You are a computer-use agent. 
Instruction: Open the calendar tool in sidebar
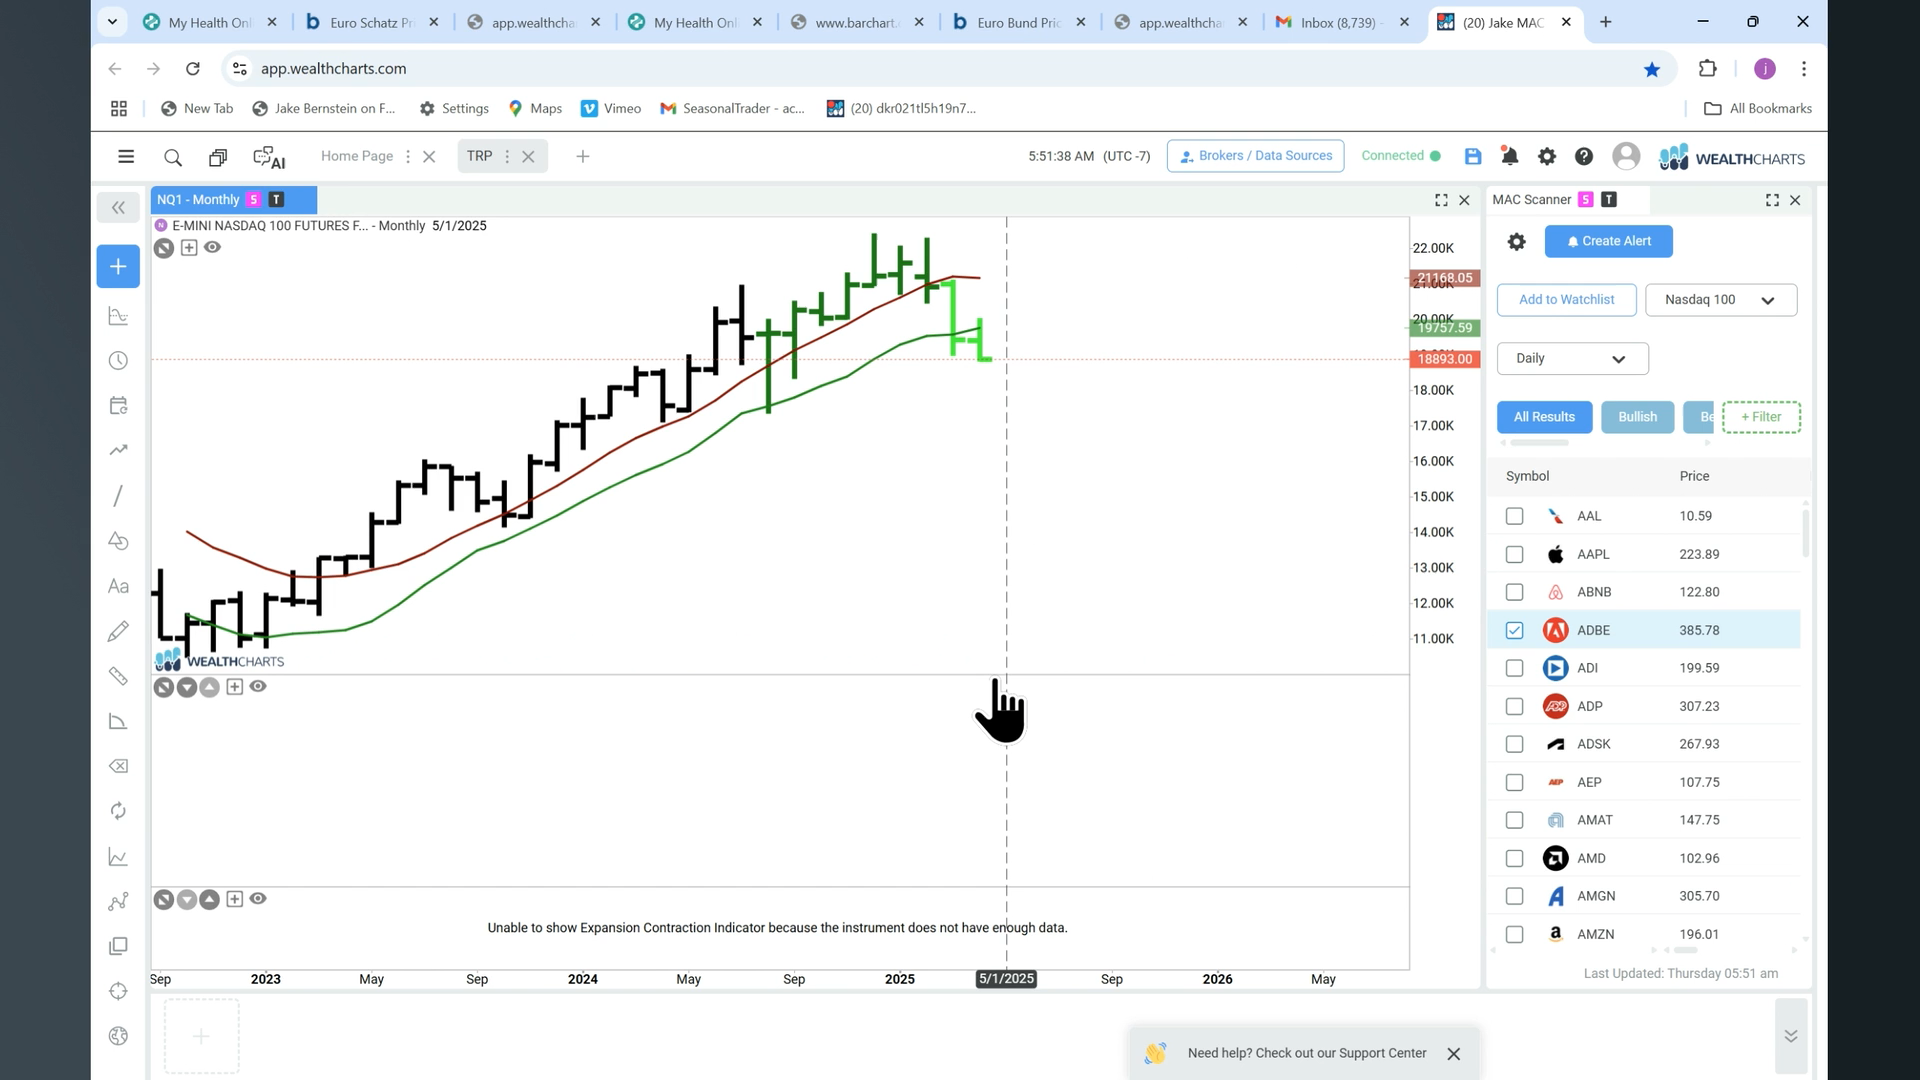[x=118, y=406]
